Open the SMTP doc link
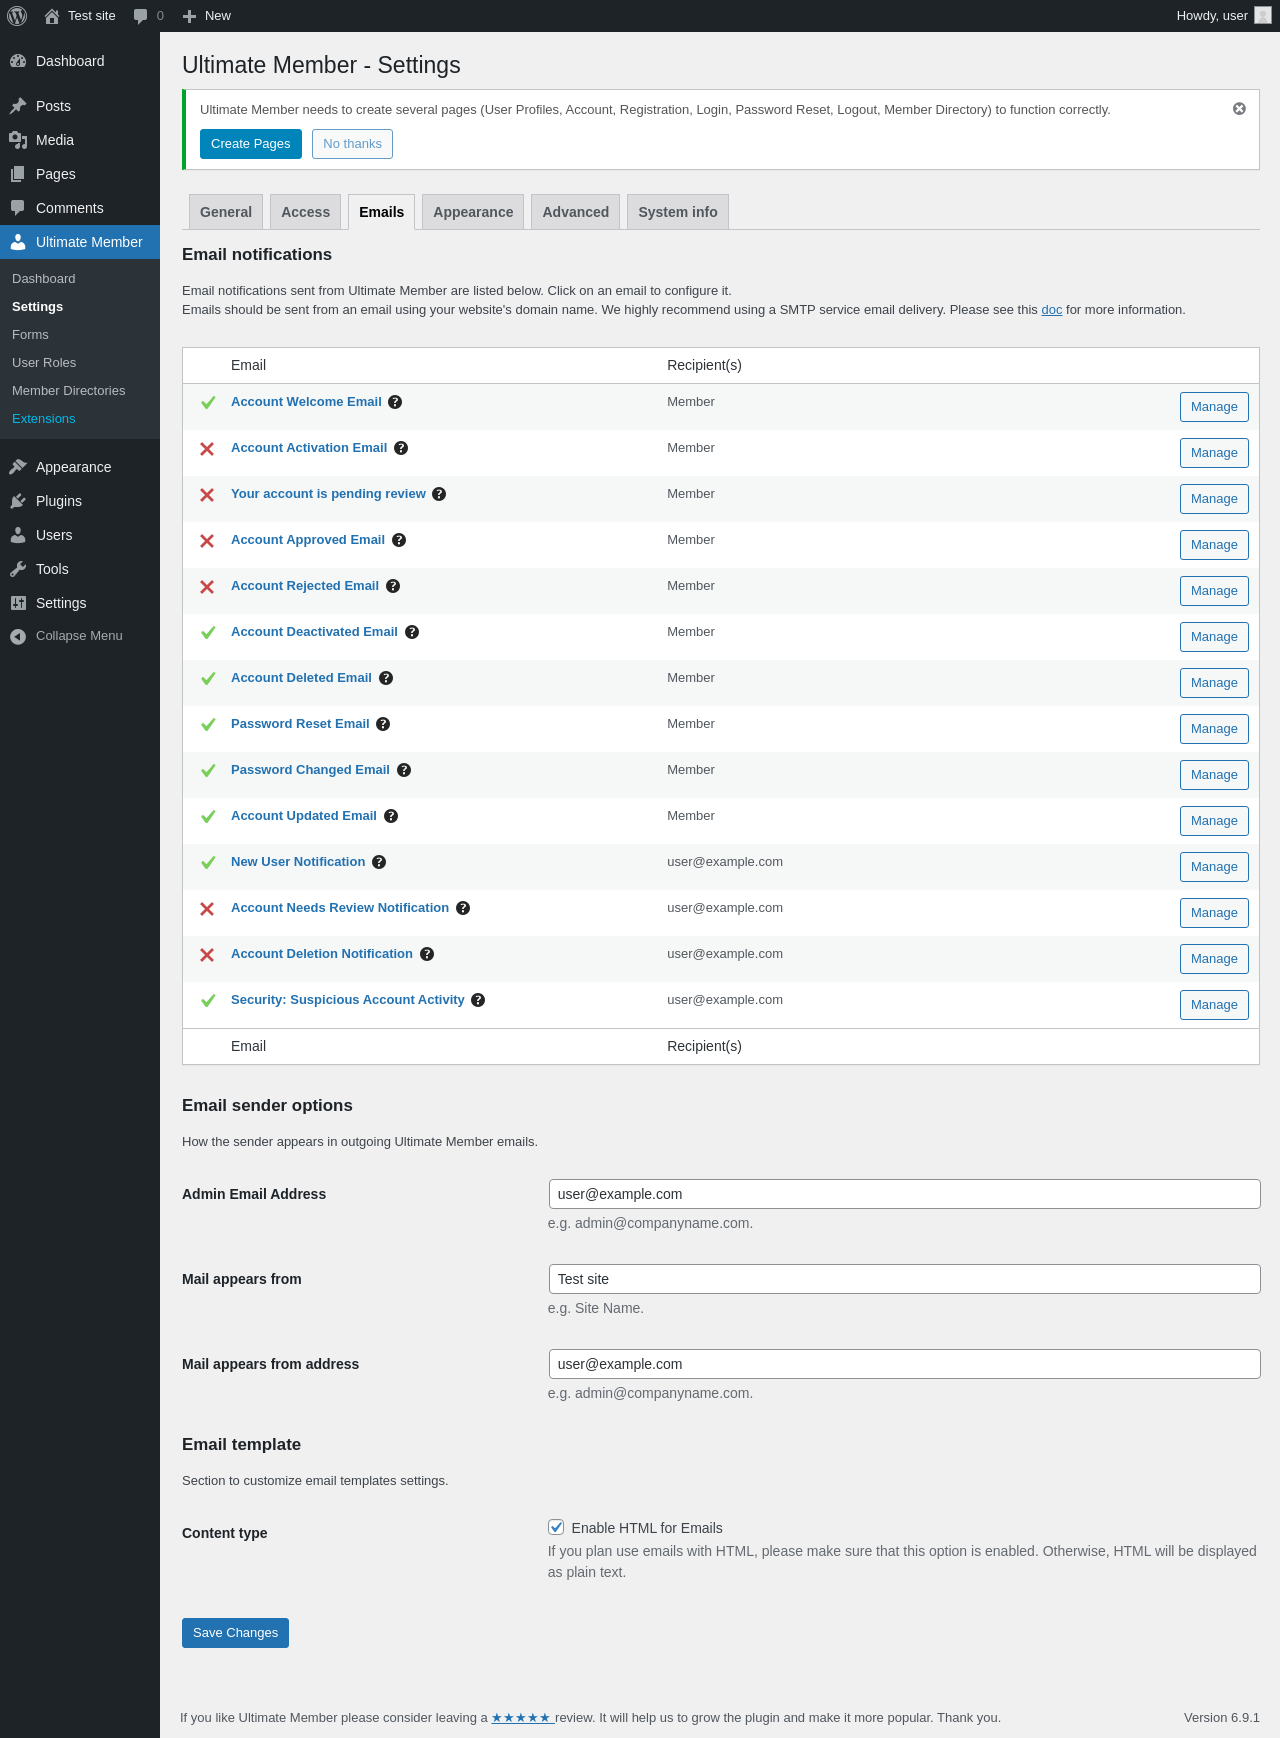Screen dimensions: 1280x1738 point(1051,310)
